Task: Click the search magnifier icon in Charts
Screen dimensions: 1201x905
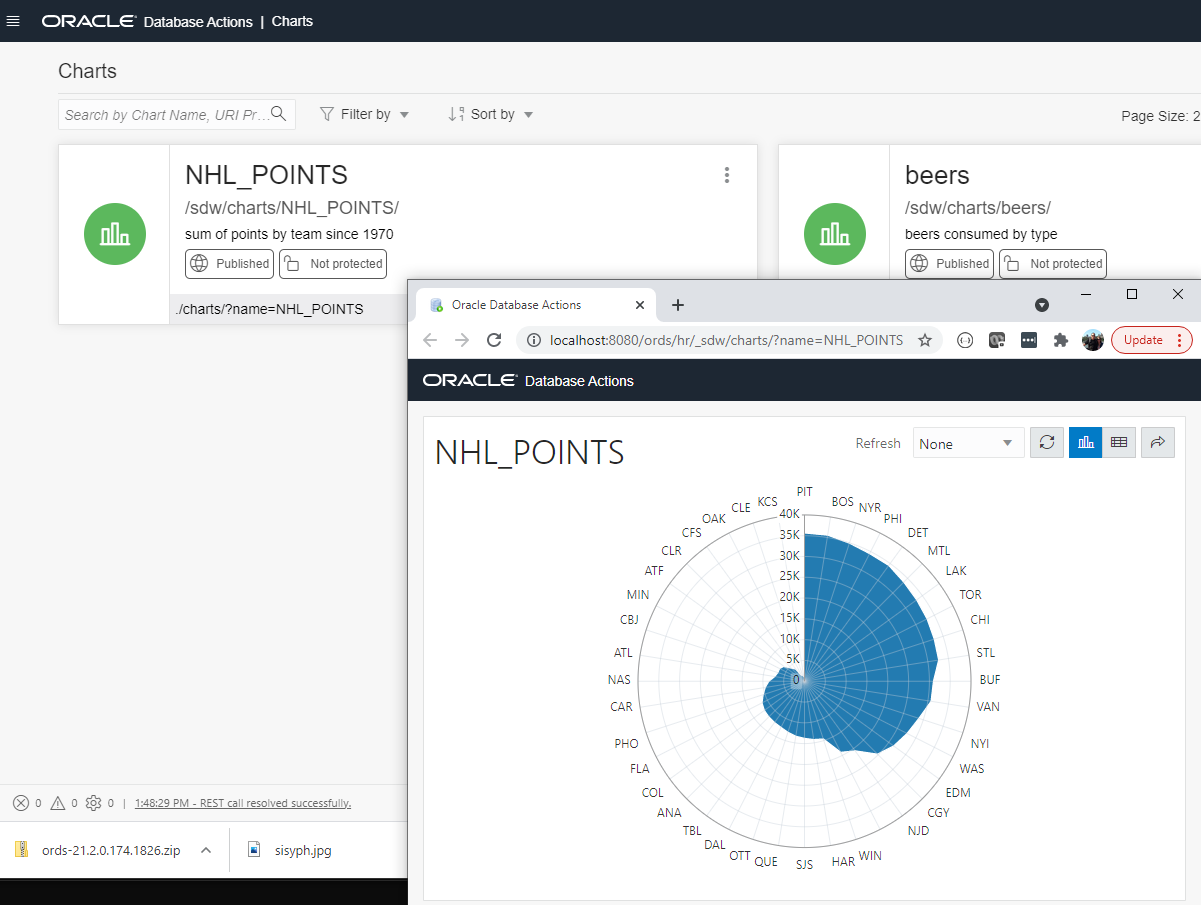Action: 279,114
